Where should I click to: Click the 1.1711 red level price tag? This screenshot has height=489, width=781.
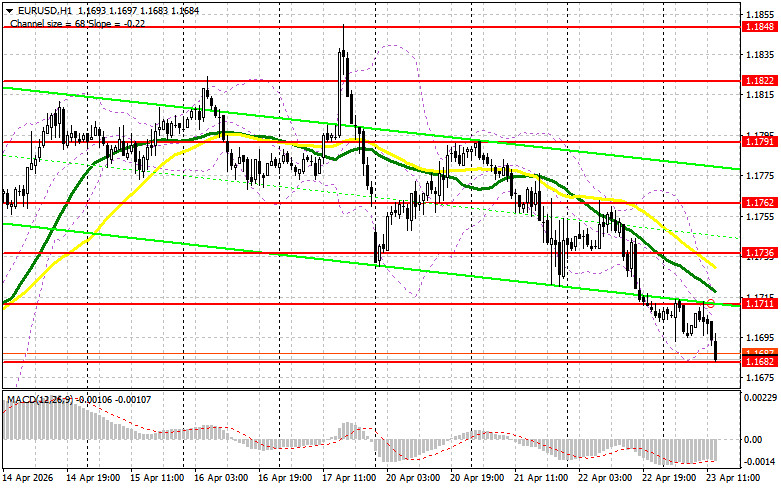760,303
